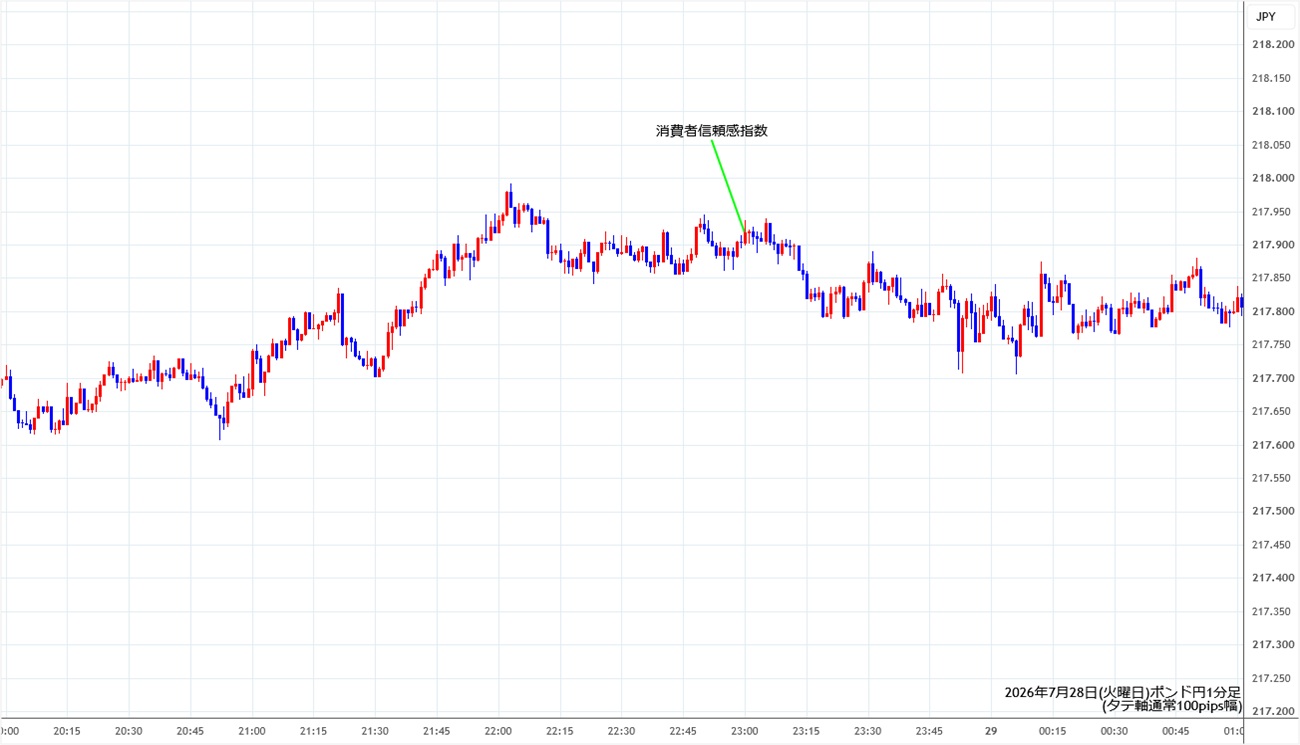Image resolution: width=1300 pixels, height=745 pixels.
Task: Select the 217.450 price axis label
Action: pyautogui.click(x=1270, y=545)
